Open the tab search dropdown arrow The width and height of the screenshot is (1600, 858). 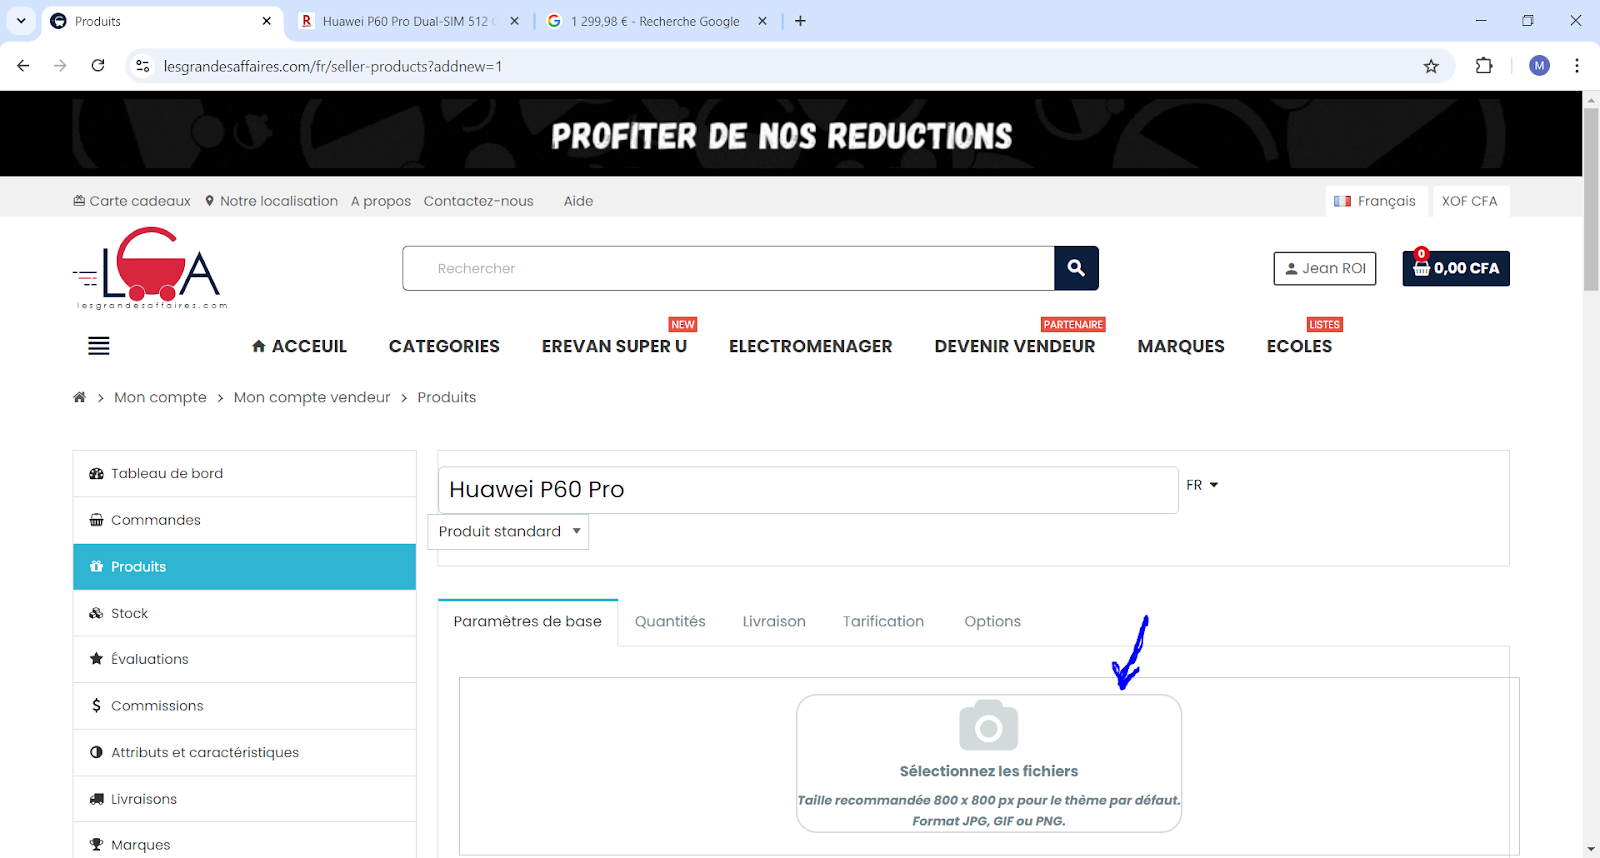click(x=21, y=21)
